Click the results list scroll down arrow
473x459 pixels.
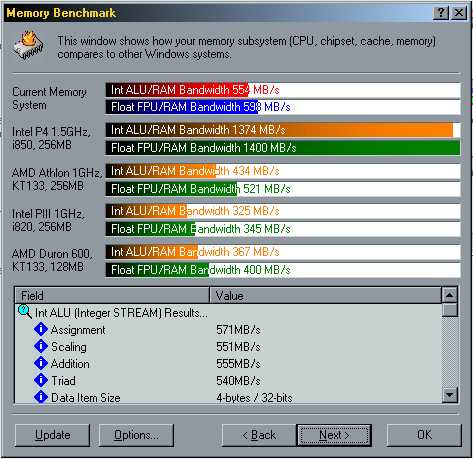tap(449, 395)
